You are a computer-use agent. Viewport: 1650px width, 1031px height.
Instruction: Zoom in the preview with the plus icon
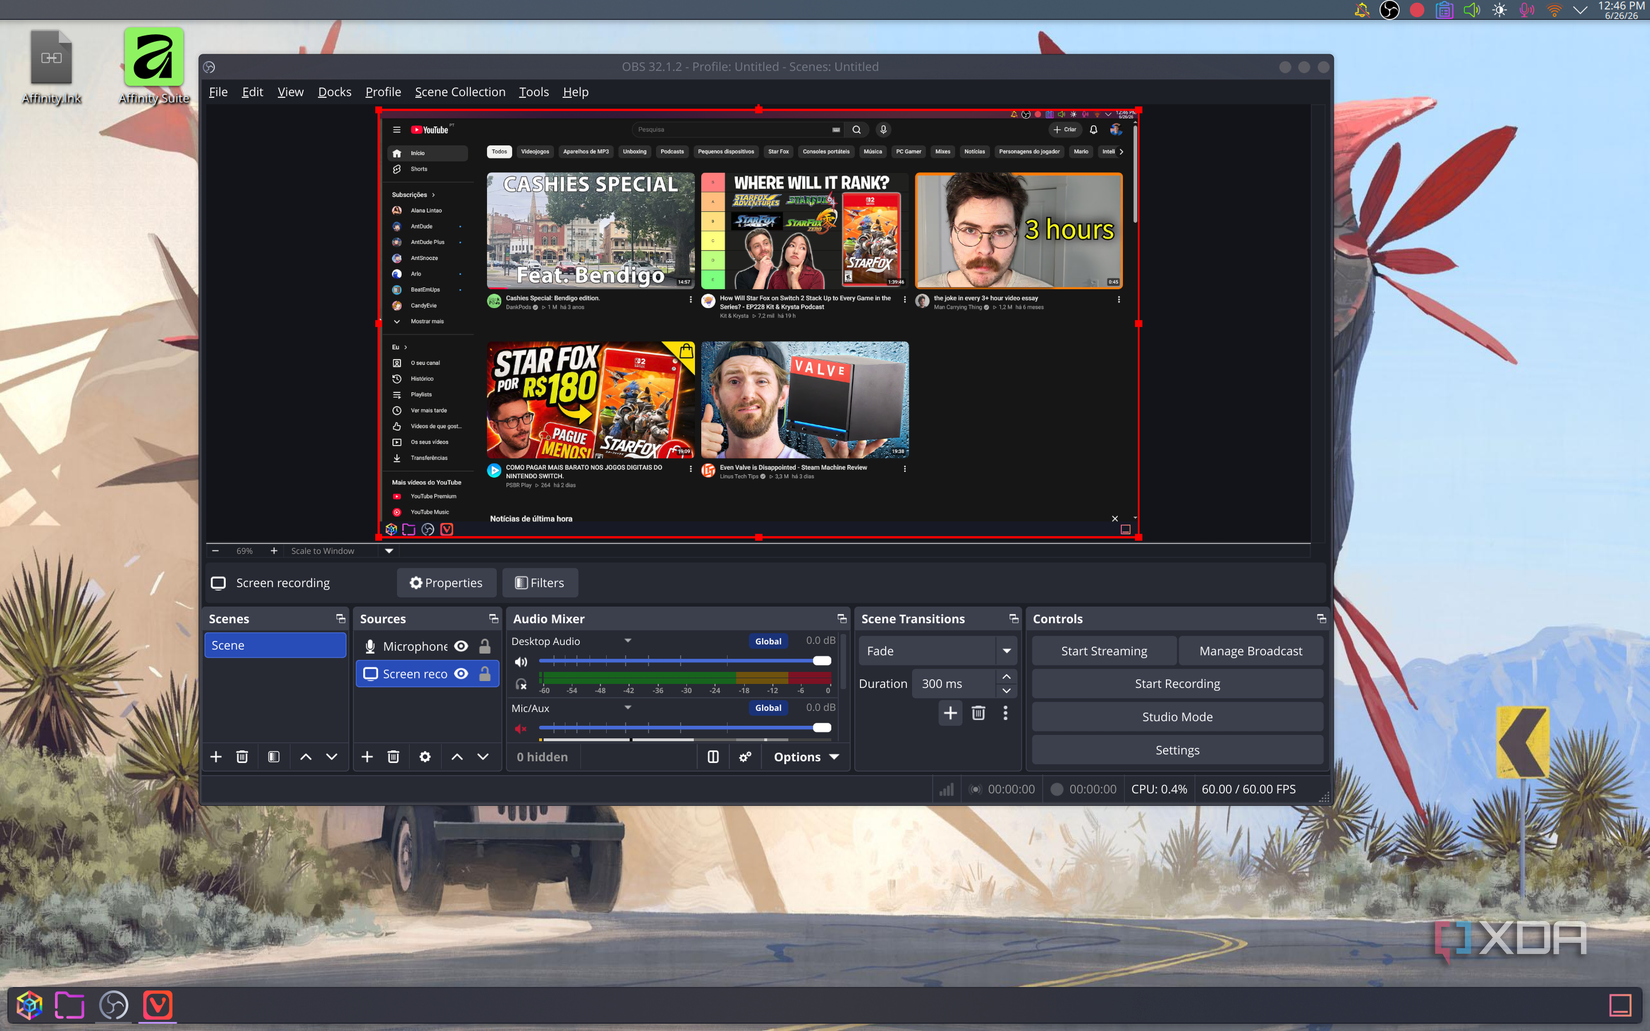coord(274,551)
